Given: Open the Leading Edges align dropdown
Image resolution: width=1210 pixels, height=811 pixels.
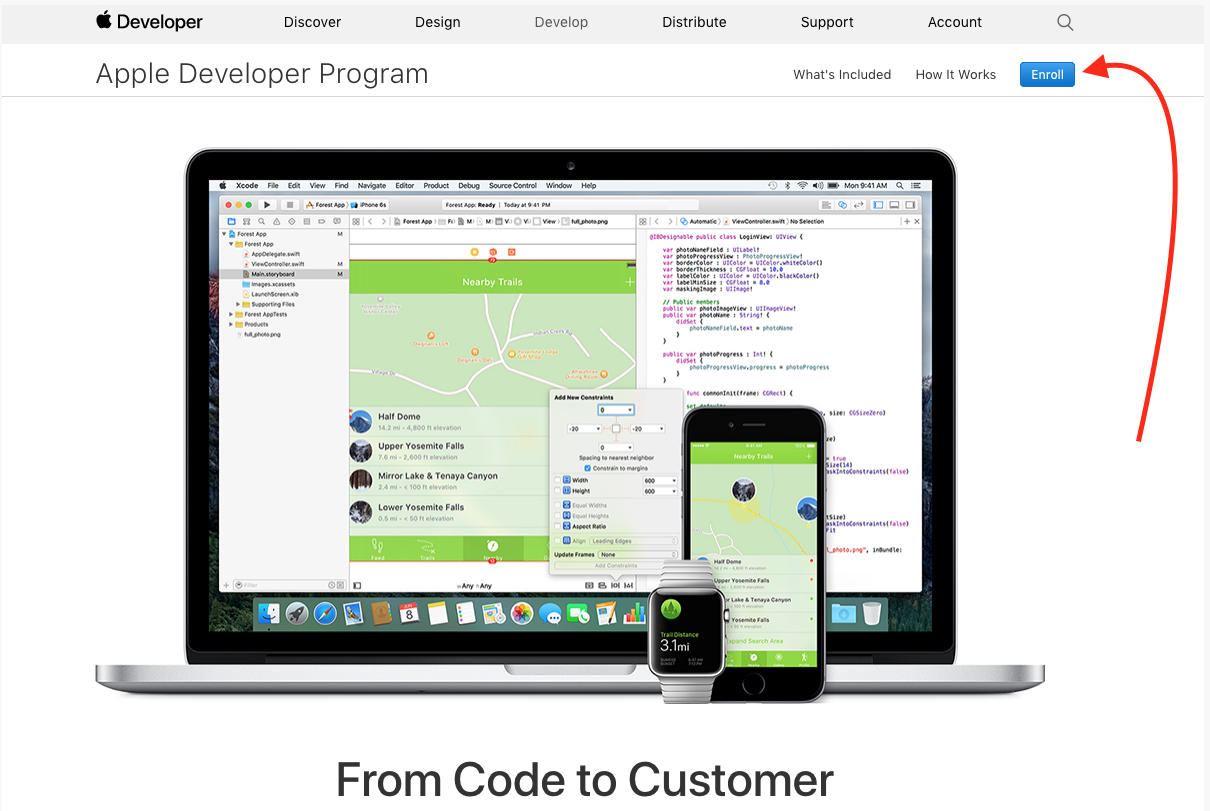Looking at the screenshot, I should pyautogui.click(x=633, y=541).
